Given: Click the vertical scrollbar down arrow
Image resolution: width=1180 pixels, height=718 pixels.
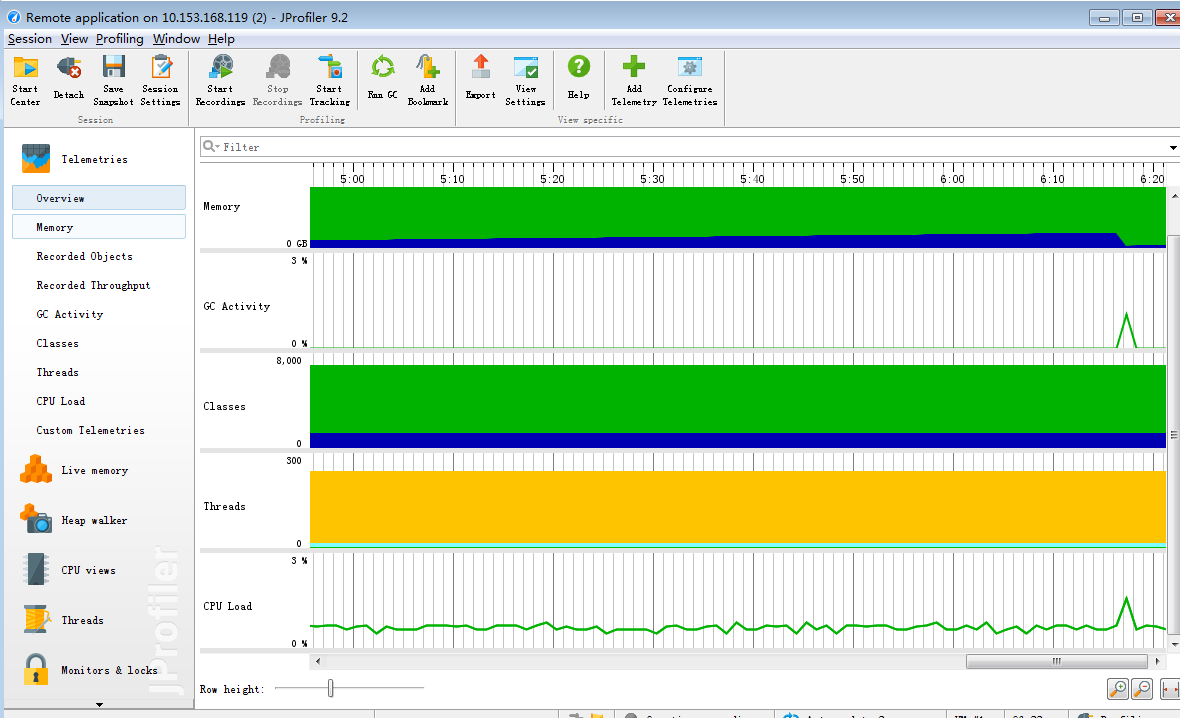Looking at the screenshot, I should tap(1174, 644).
